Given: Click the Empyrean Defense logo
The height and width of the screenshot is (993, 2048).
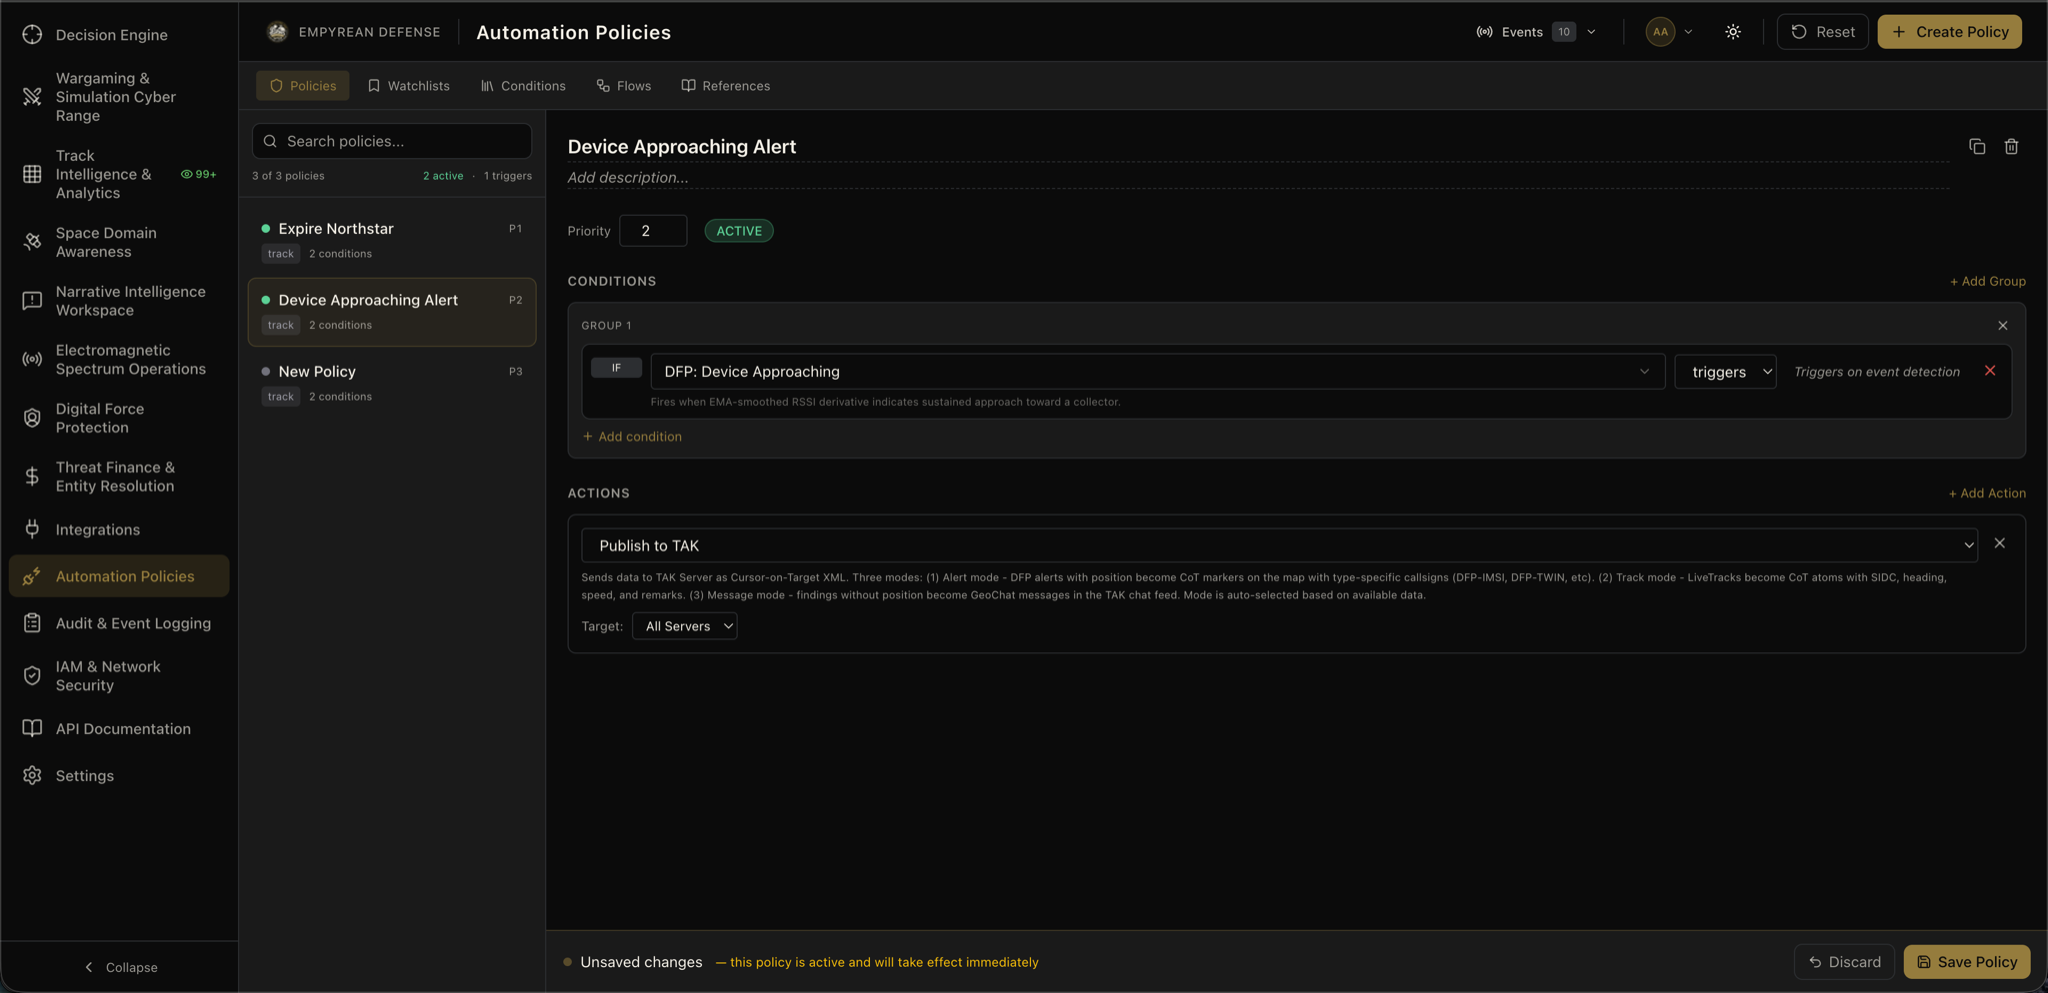Looking at the screenshot, I should [278, 32].
